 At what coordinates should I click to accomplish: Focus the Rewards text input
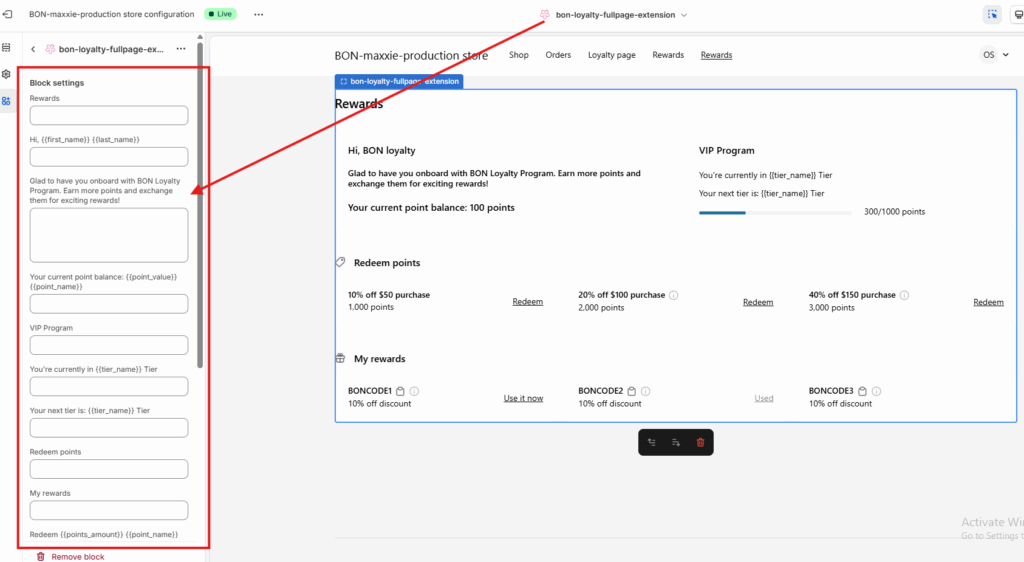[x=109, y=116]
